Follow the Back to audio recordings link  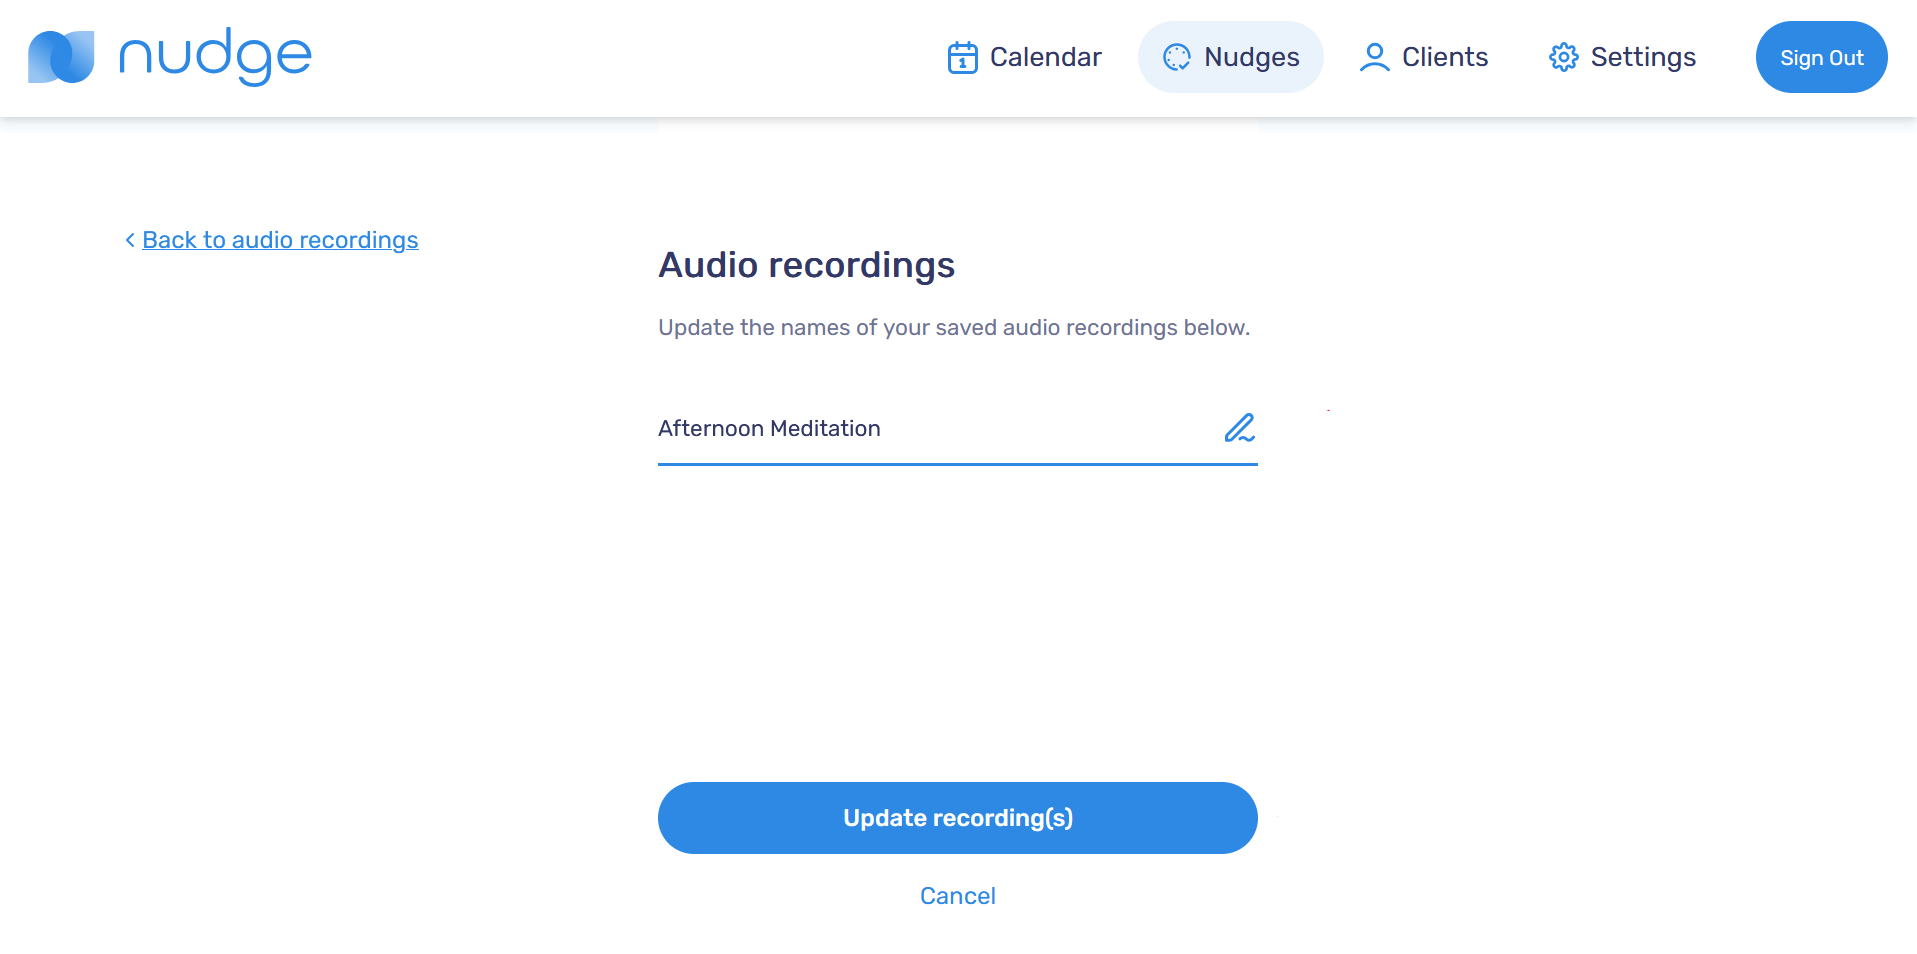tap(280, 240)
